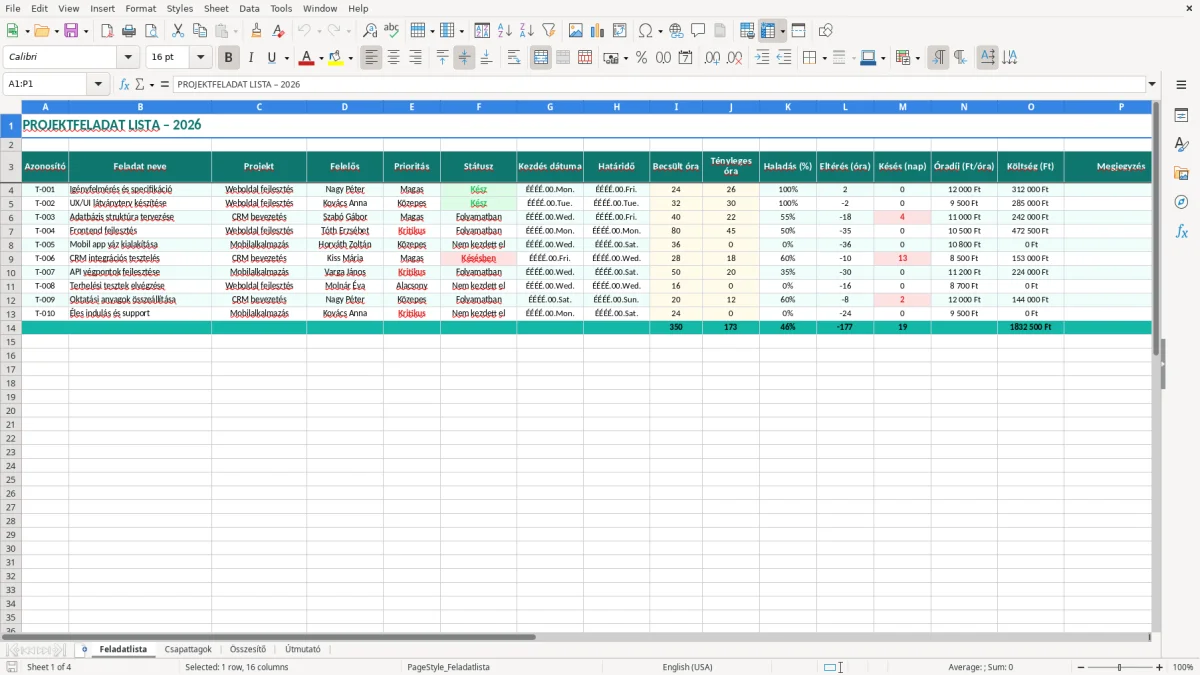Click zoom out minus button
The height and width of the screenshot is (675, 1200).
[1079, 667]
